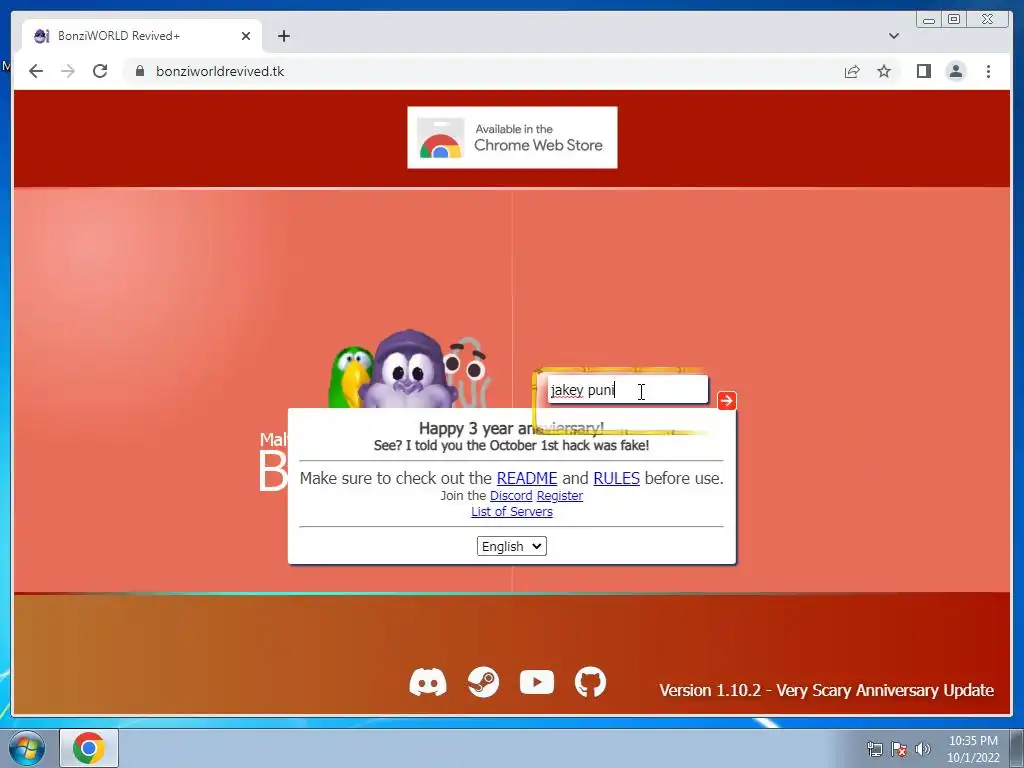
Task: Open the Action Center flag icon
Action: (899, 749)
